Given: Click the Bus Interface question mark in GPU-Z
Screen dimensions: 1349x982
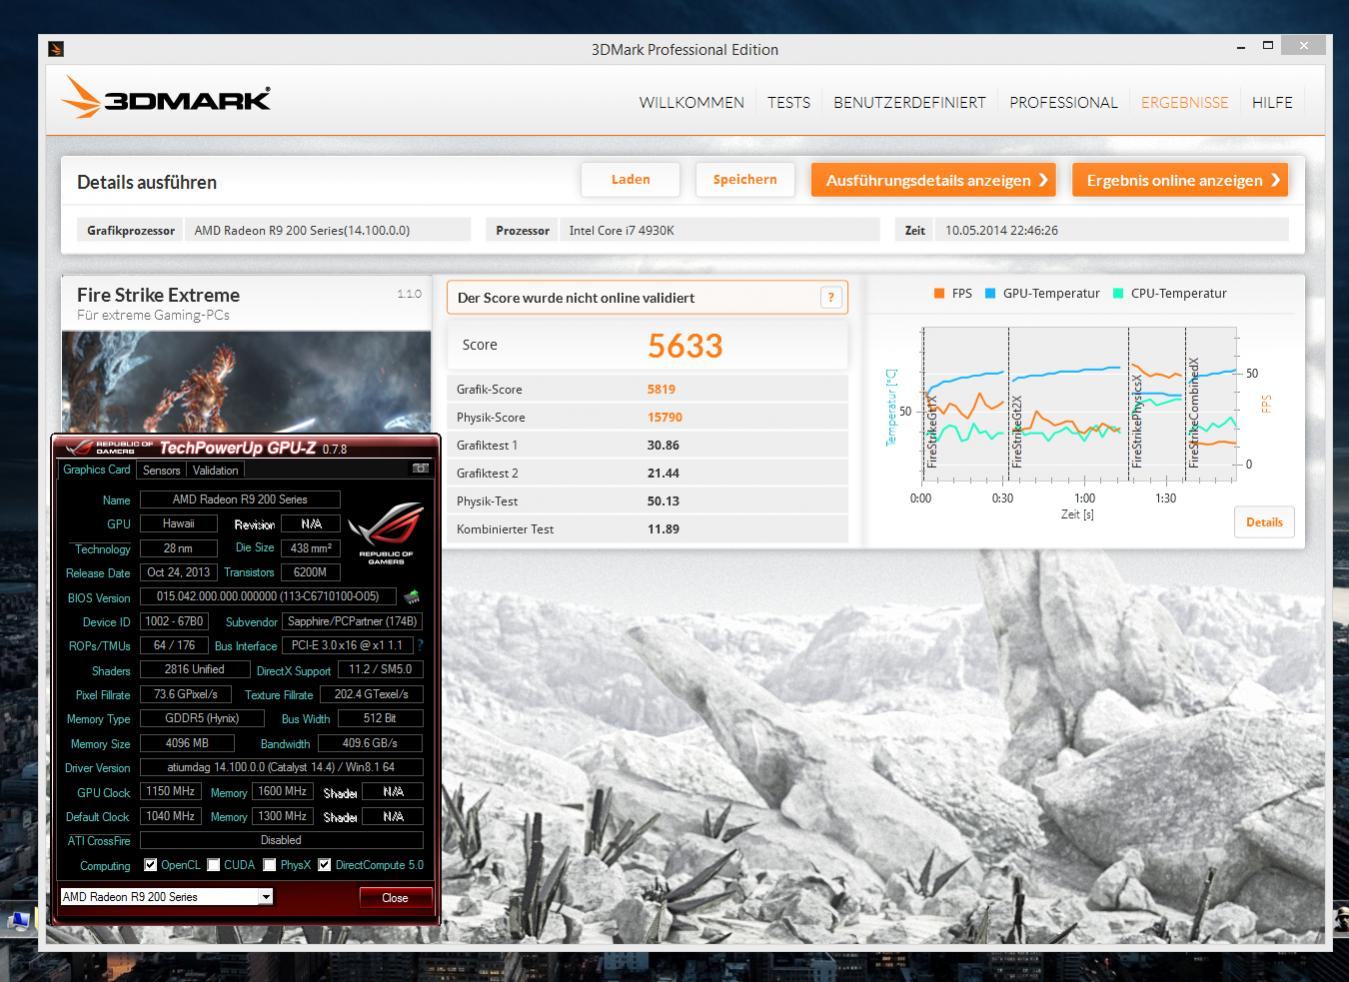Looking at the screenshot, I should click(420, 646).
